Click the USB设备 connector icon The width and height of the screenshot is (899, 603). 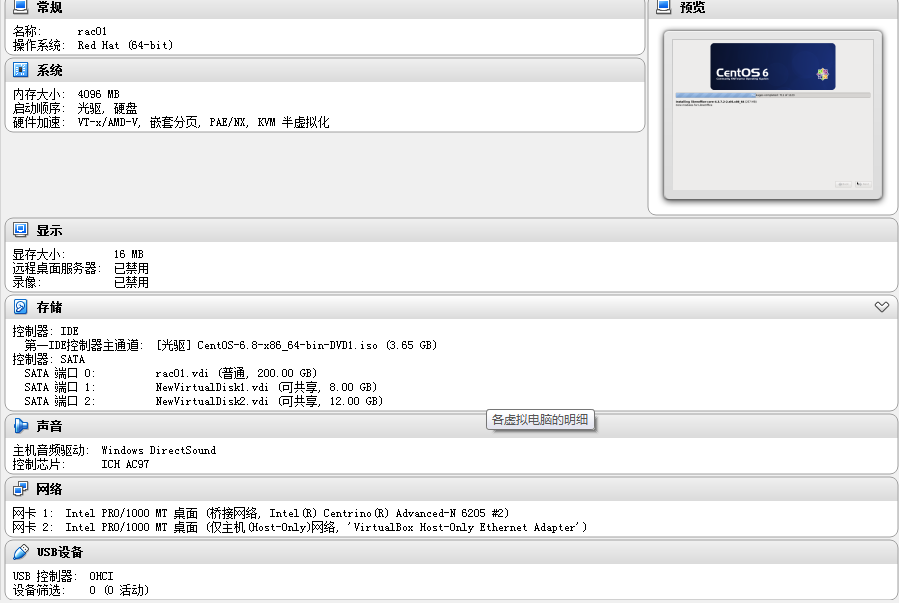(x=18, y=551)
